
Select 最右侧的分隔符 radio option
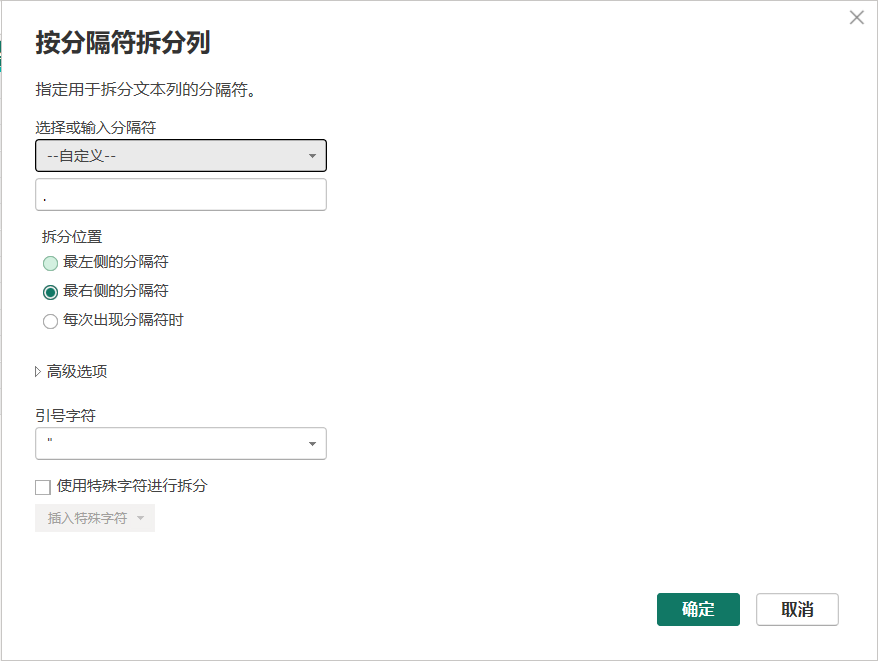coord(50,292)
